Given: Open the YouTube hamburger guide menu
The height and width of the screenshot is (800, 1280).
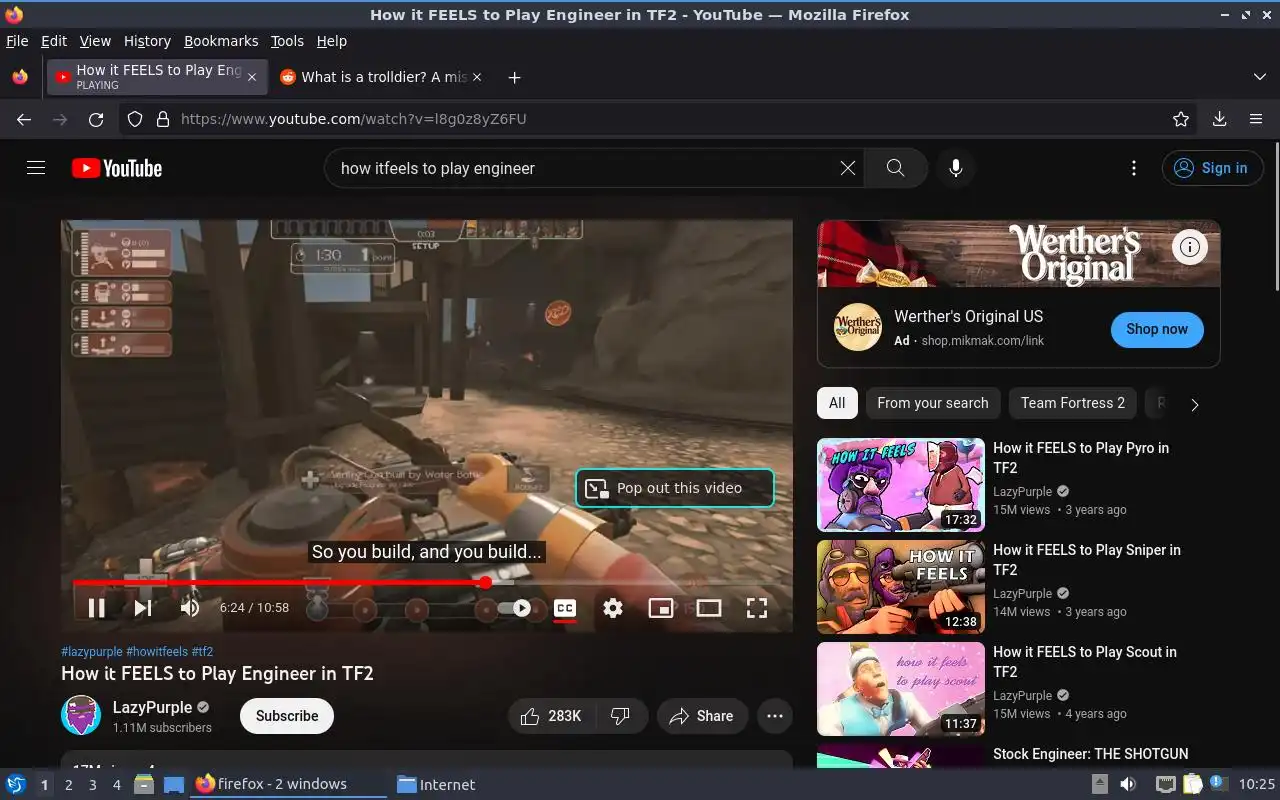Looking at the screenshot, I should 36,168.
